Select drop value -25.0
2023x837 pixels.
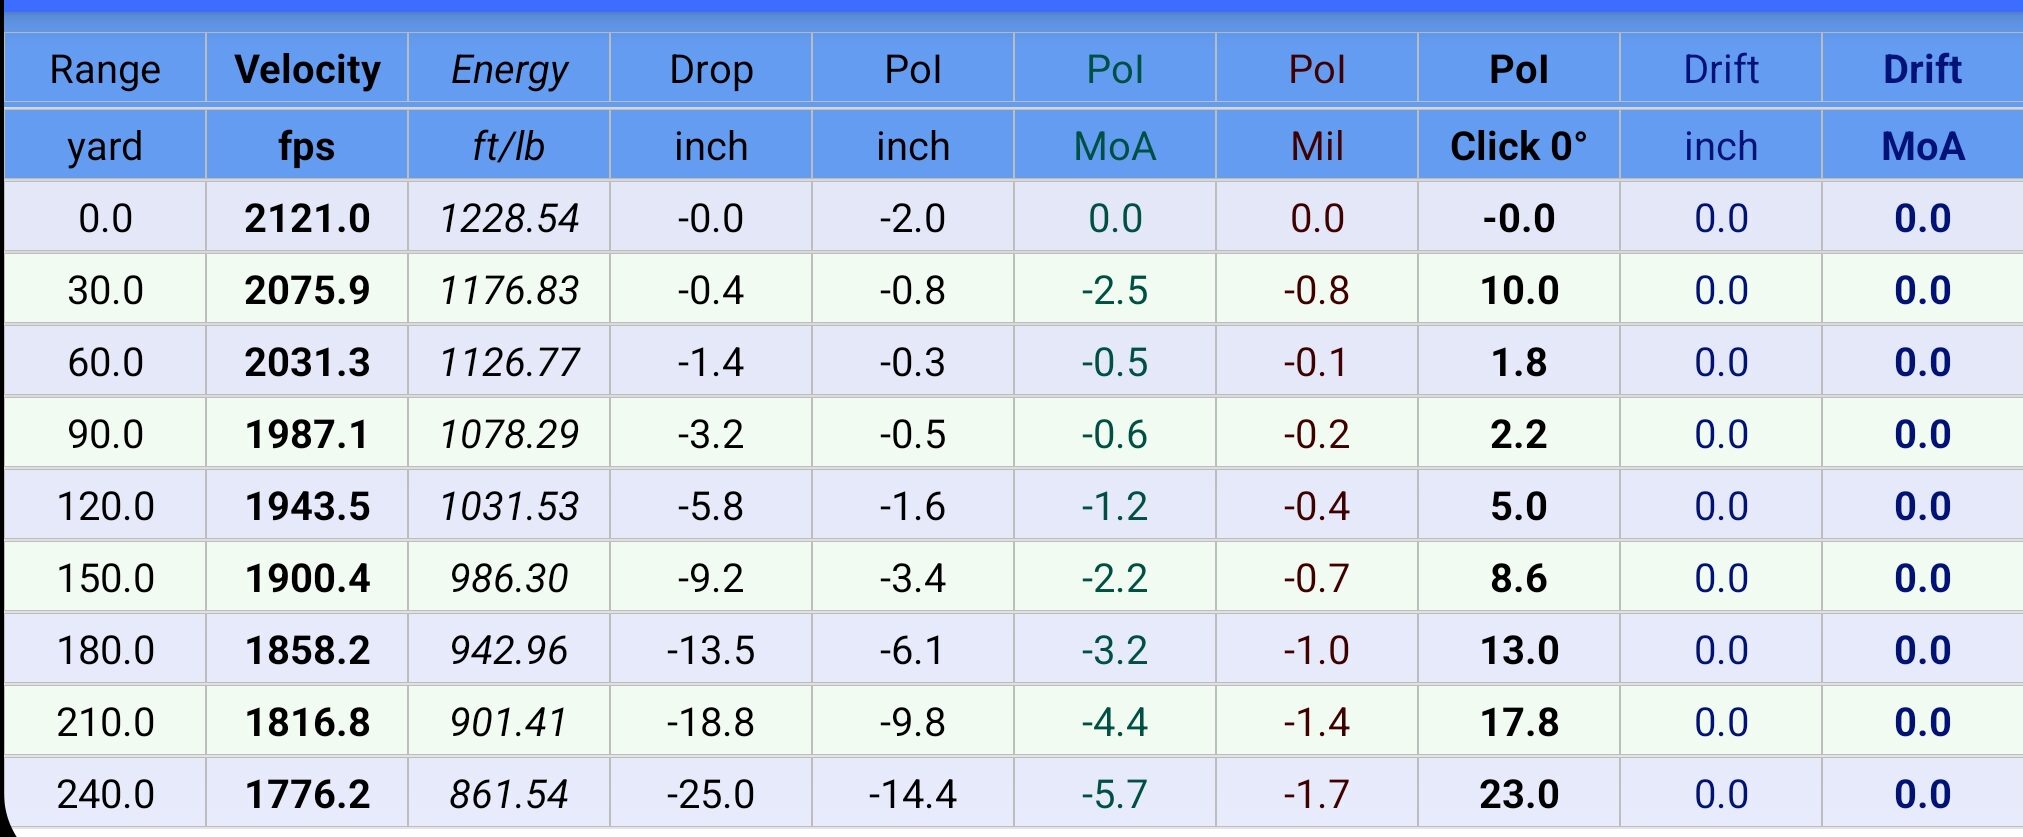point(711,794)
